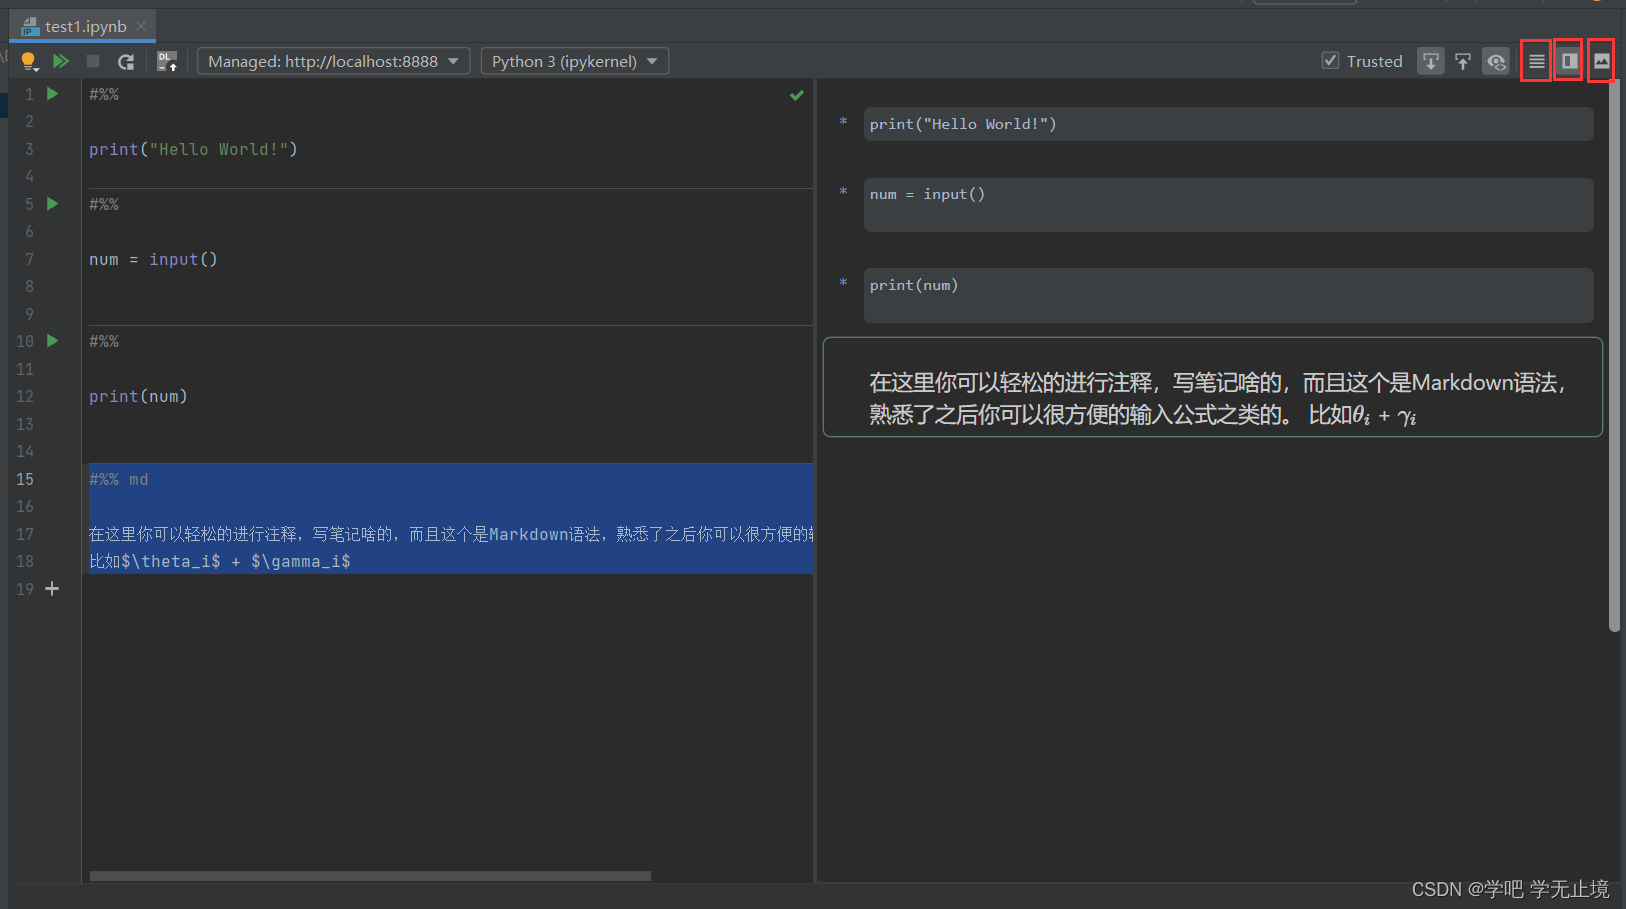Image resolution: width=1626 pixels, height=909 pixels.
Task: Toggle auto-scroll from source to preview
Action: tap(1431, 61)
